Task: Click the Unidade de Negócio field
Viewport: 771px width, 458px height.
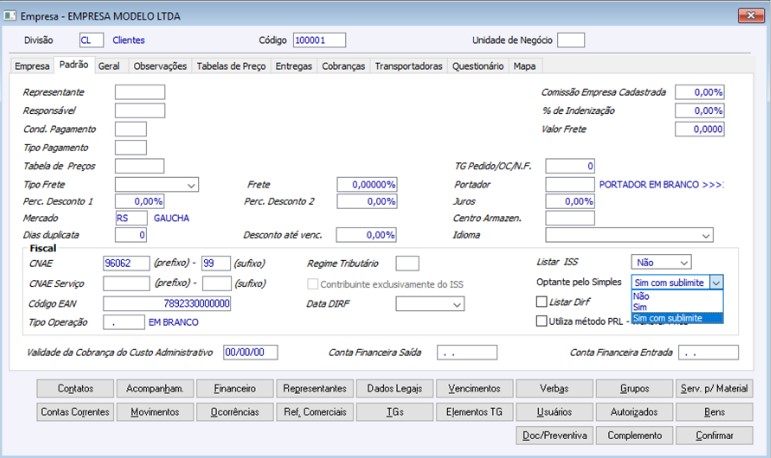Action: click(571, 40)
